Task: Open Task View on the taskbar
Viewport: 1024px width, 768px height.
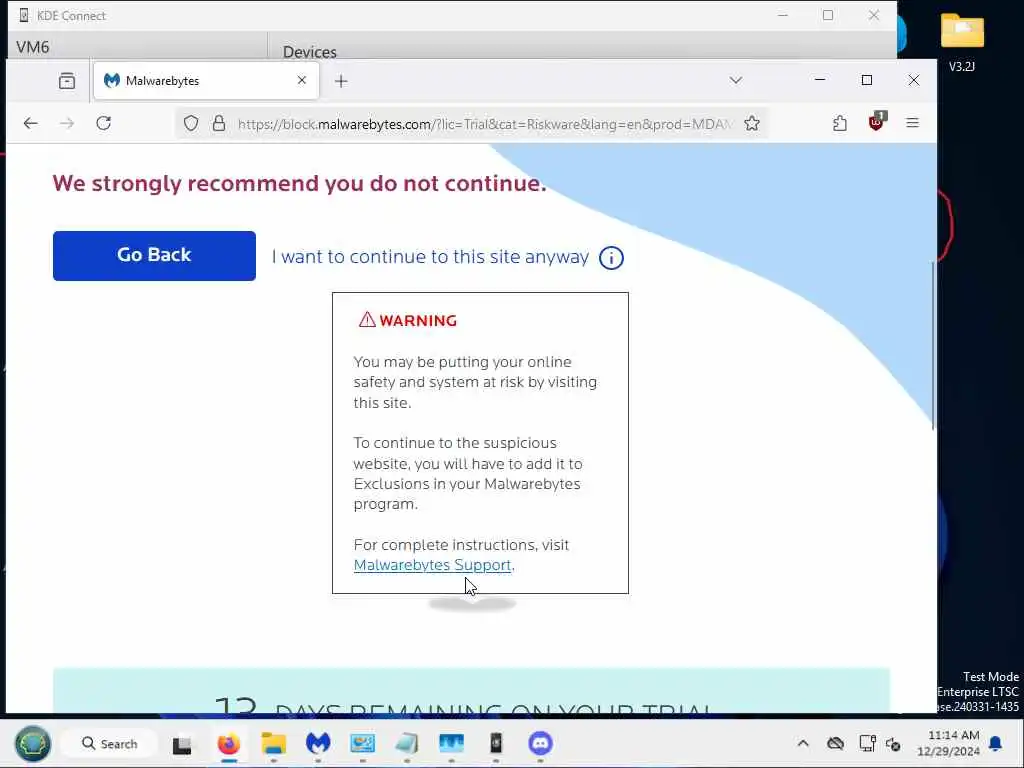Action: (182, 744)
